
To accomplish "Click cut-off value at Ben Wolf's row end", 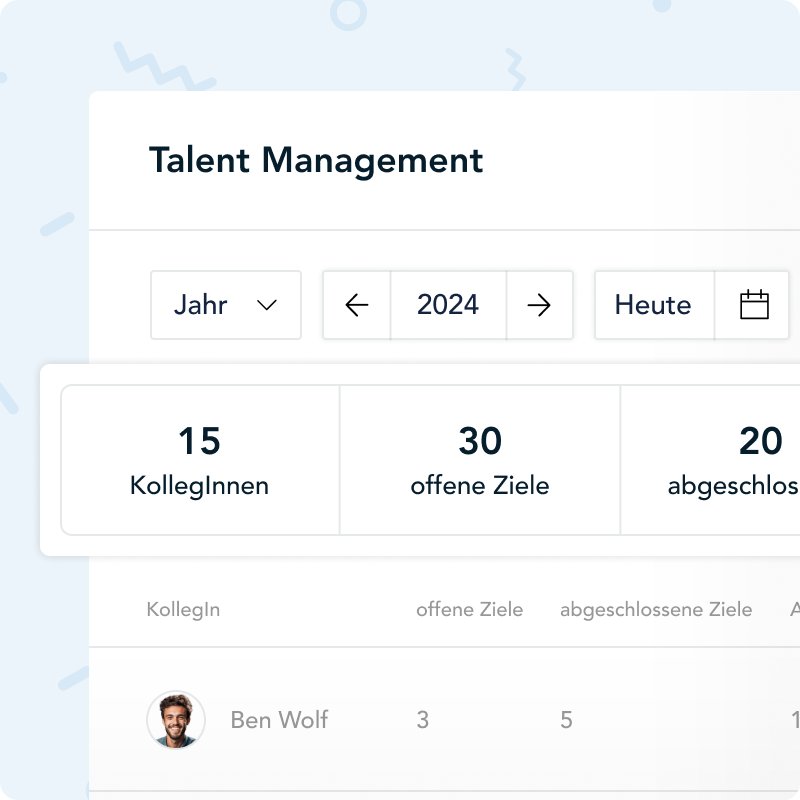I will pos(795,720).
